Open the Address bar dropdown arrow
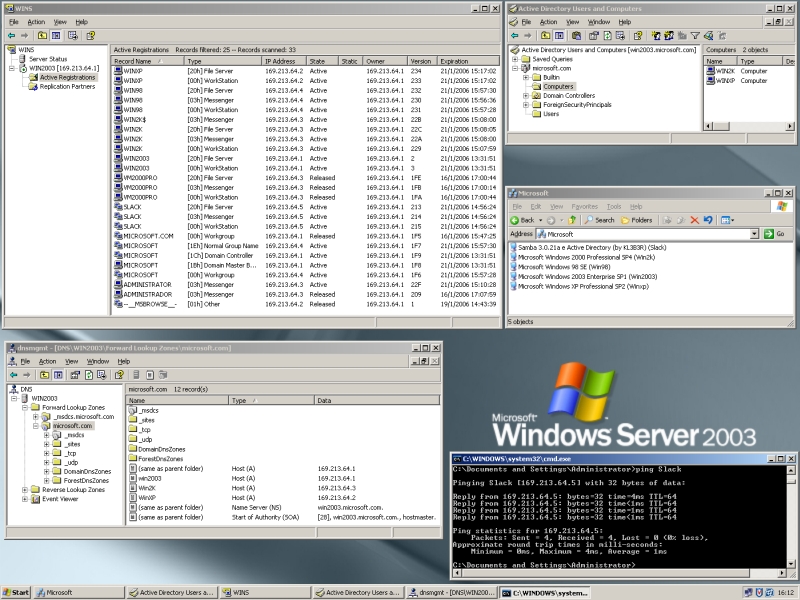This screenshot has width=800, height=600. pyautogui.click(x=754, y=234)
